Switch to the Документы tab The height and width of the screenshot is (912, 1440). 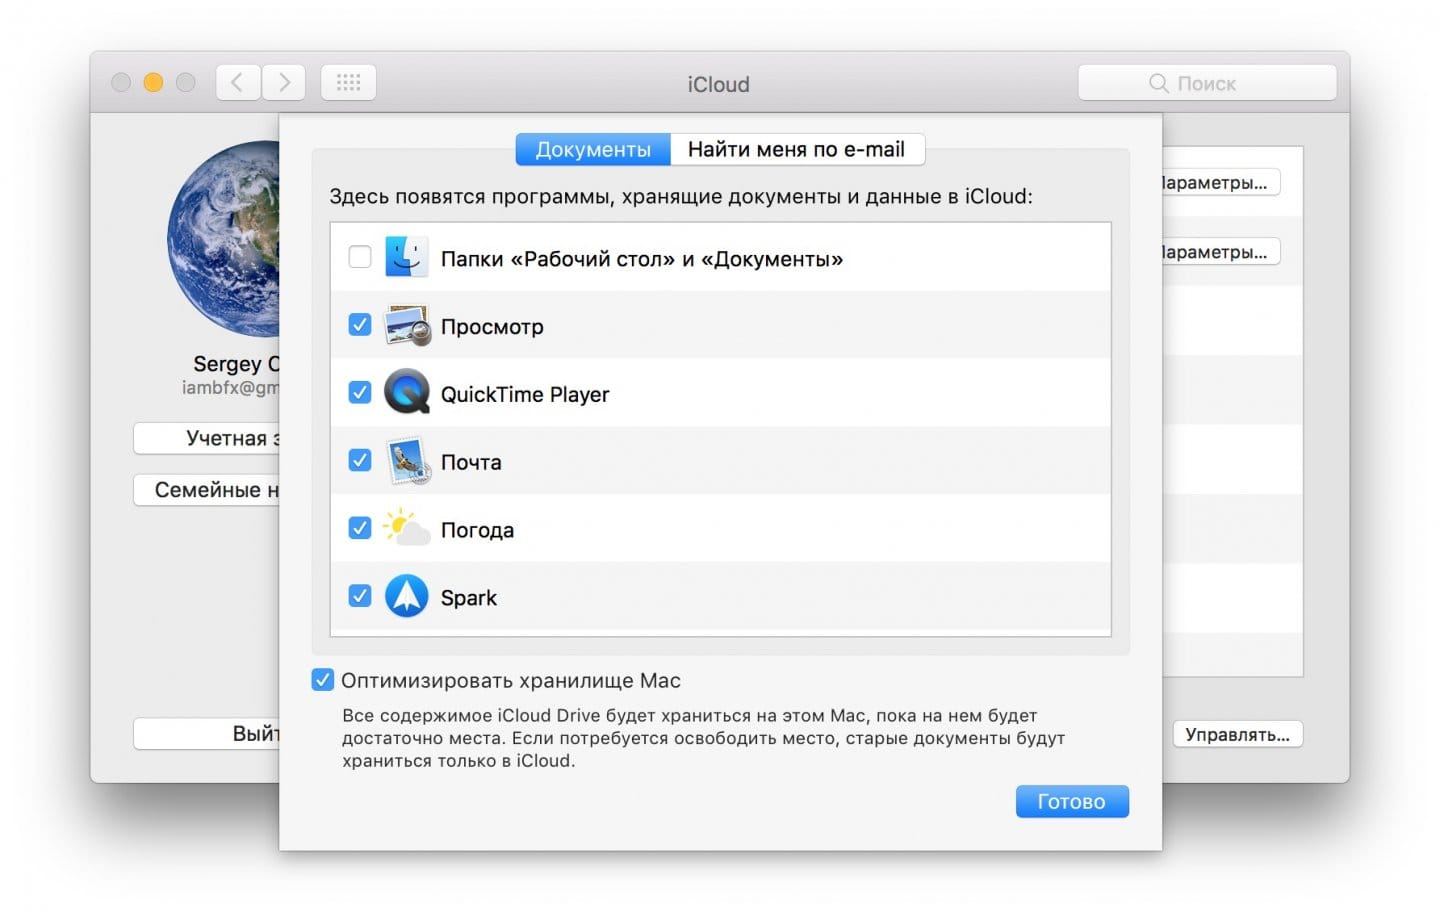593,149
